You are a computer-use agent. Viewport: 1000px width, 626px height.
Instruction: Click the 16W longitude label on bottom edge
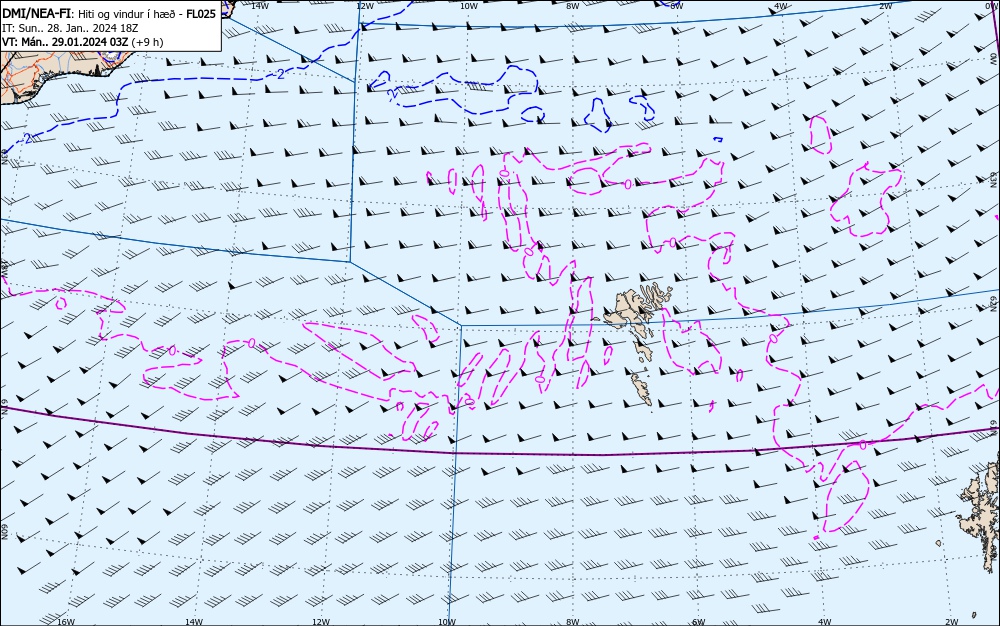66,622
